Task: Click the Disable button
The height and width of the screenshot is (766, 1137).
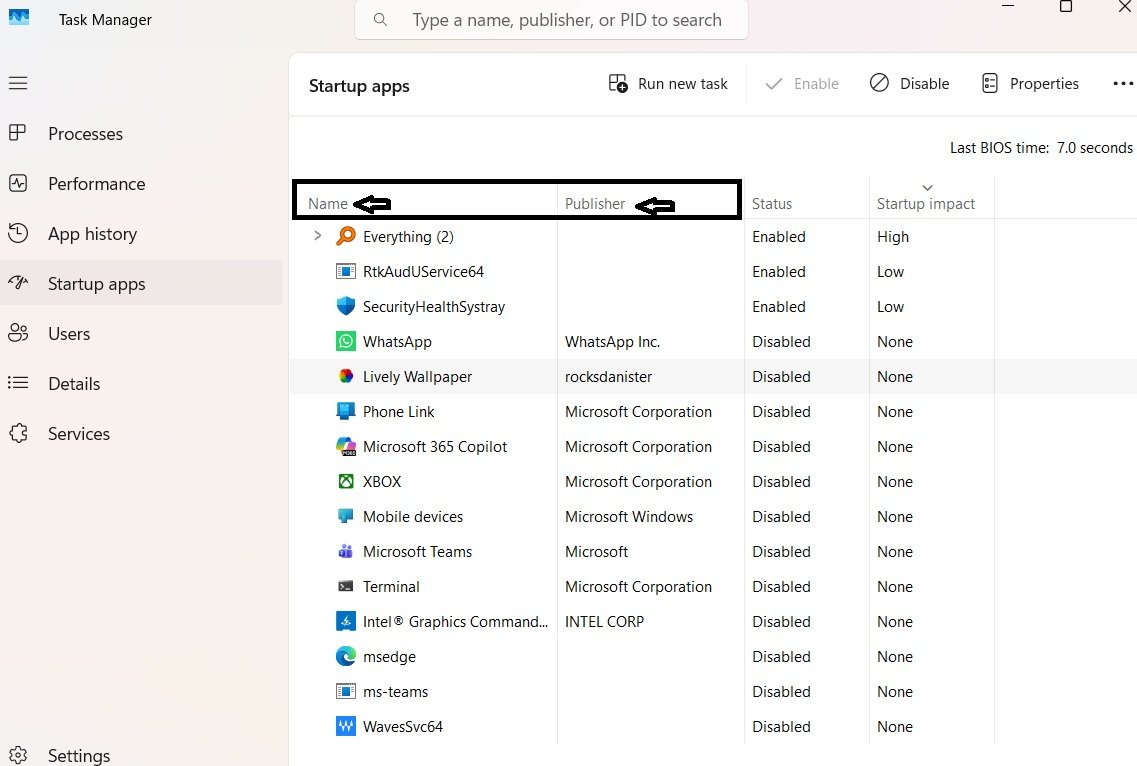Action: 909,84
